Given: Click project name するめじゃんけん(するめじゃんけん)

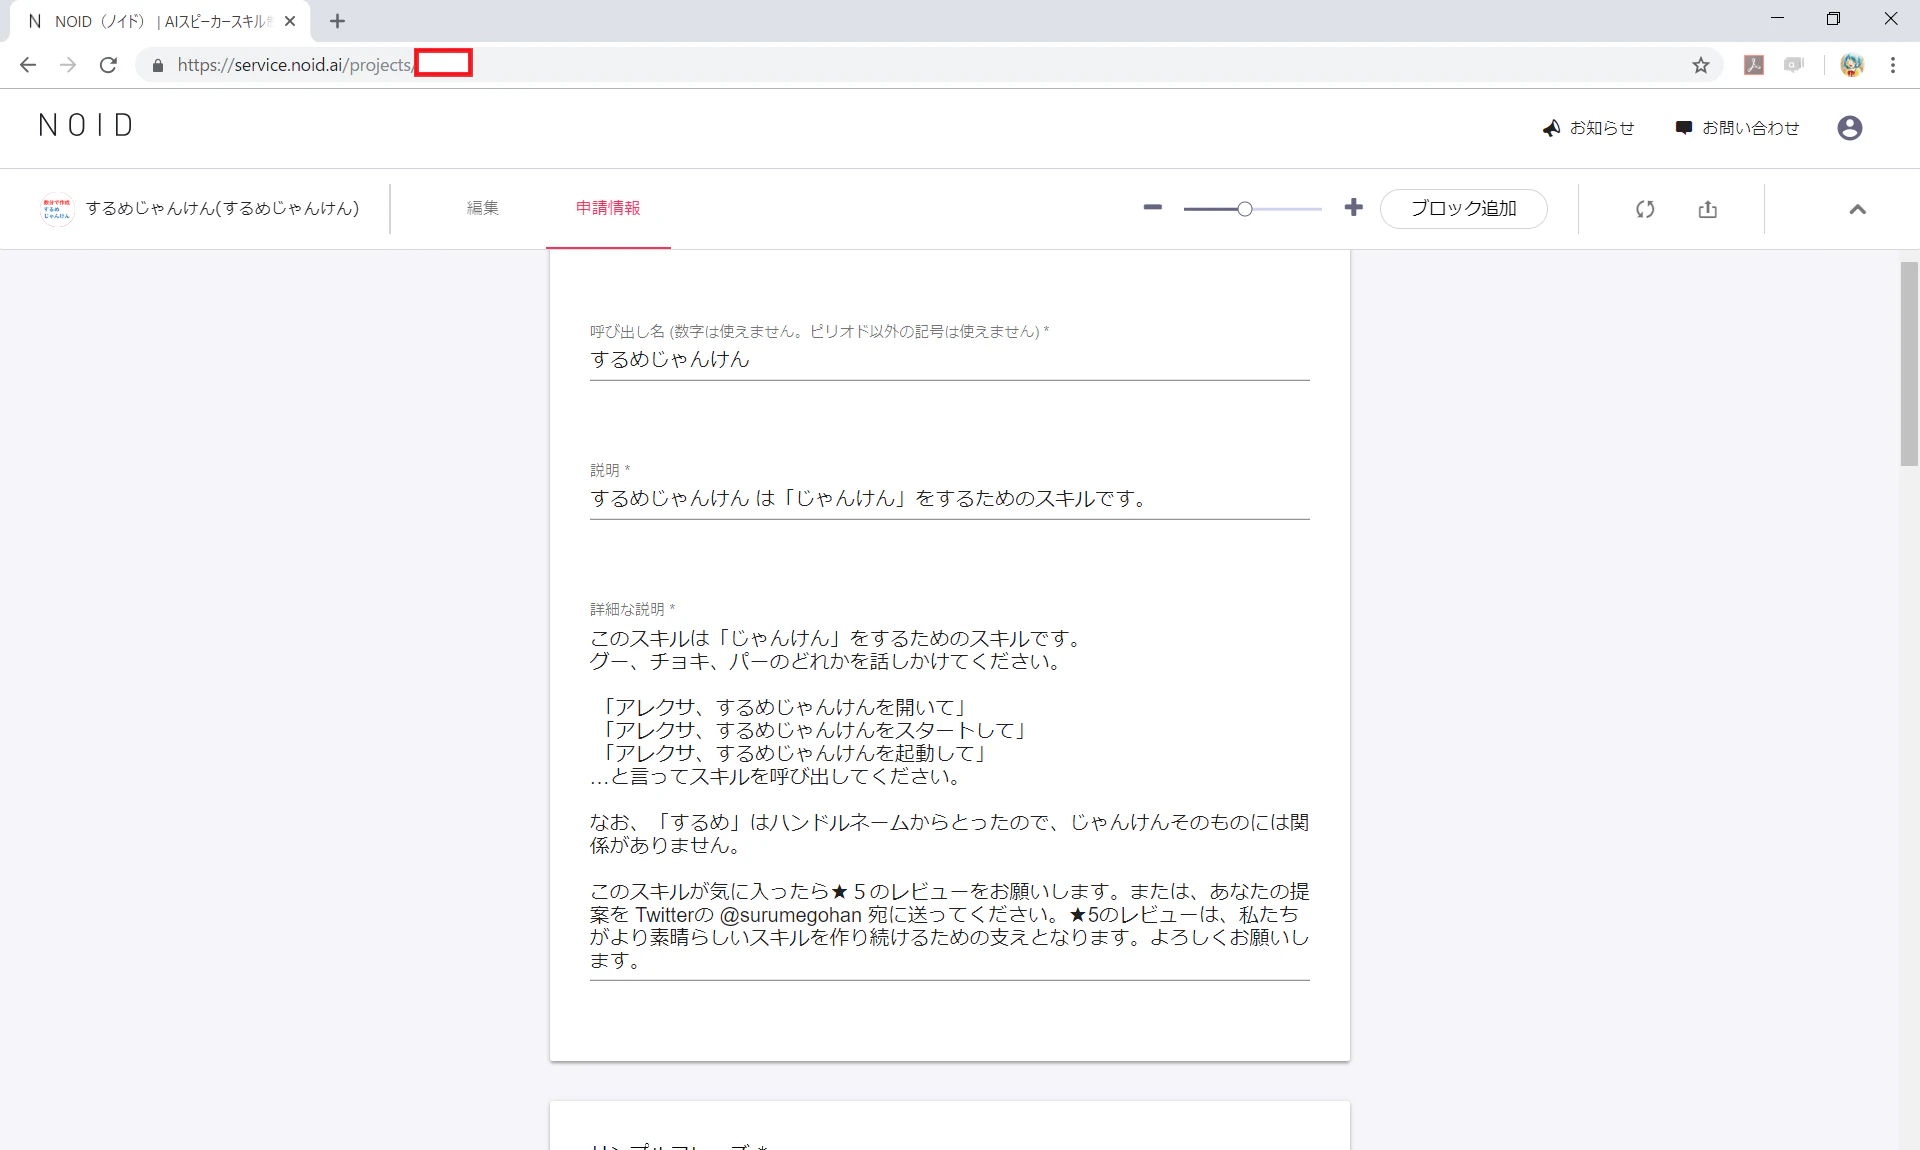Looking at the screenshot, I should (x=222, y=208).
